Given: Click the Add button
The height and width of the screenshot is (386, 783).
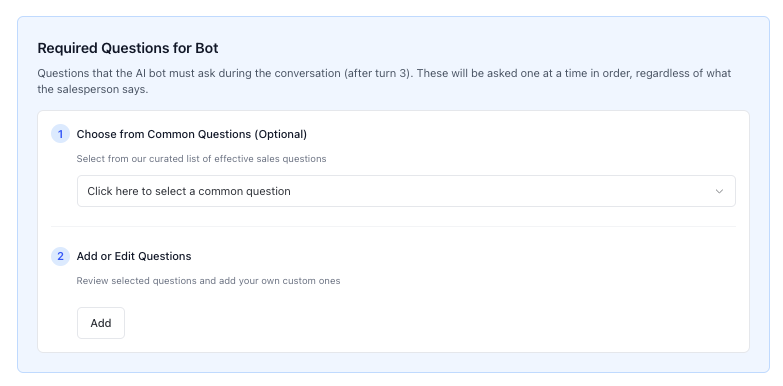Looking at the screenshot, I should tap(101, 323).
